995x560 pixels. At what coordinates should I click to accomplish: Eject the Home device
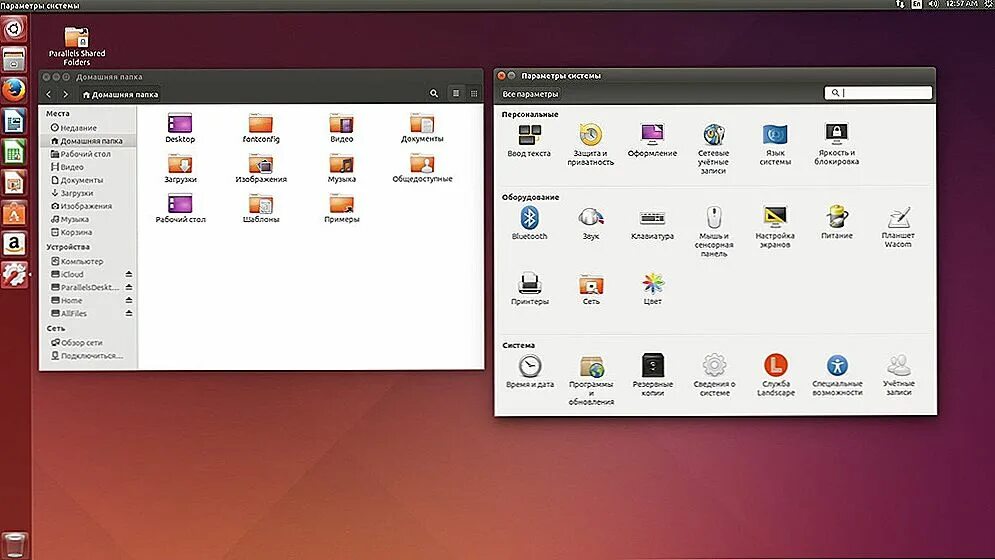point(129,300)
